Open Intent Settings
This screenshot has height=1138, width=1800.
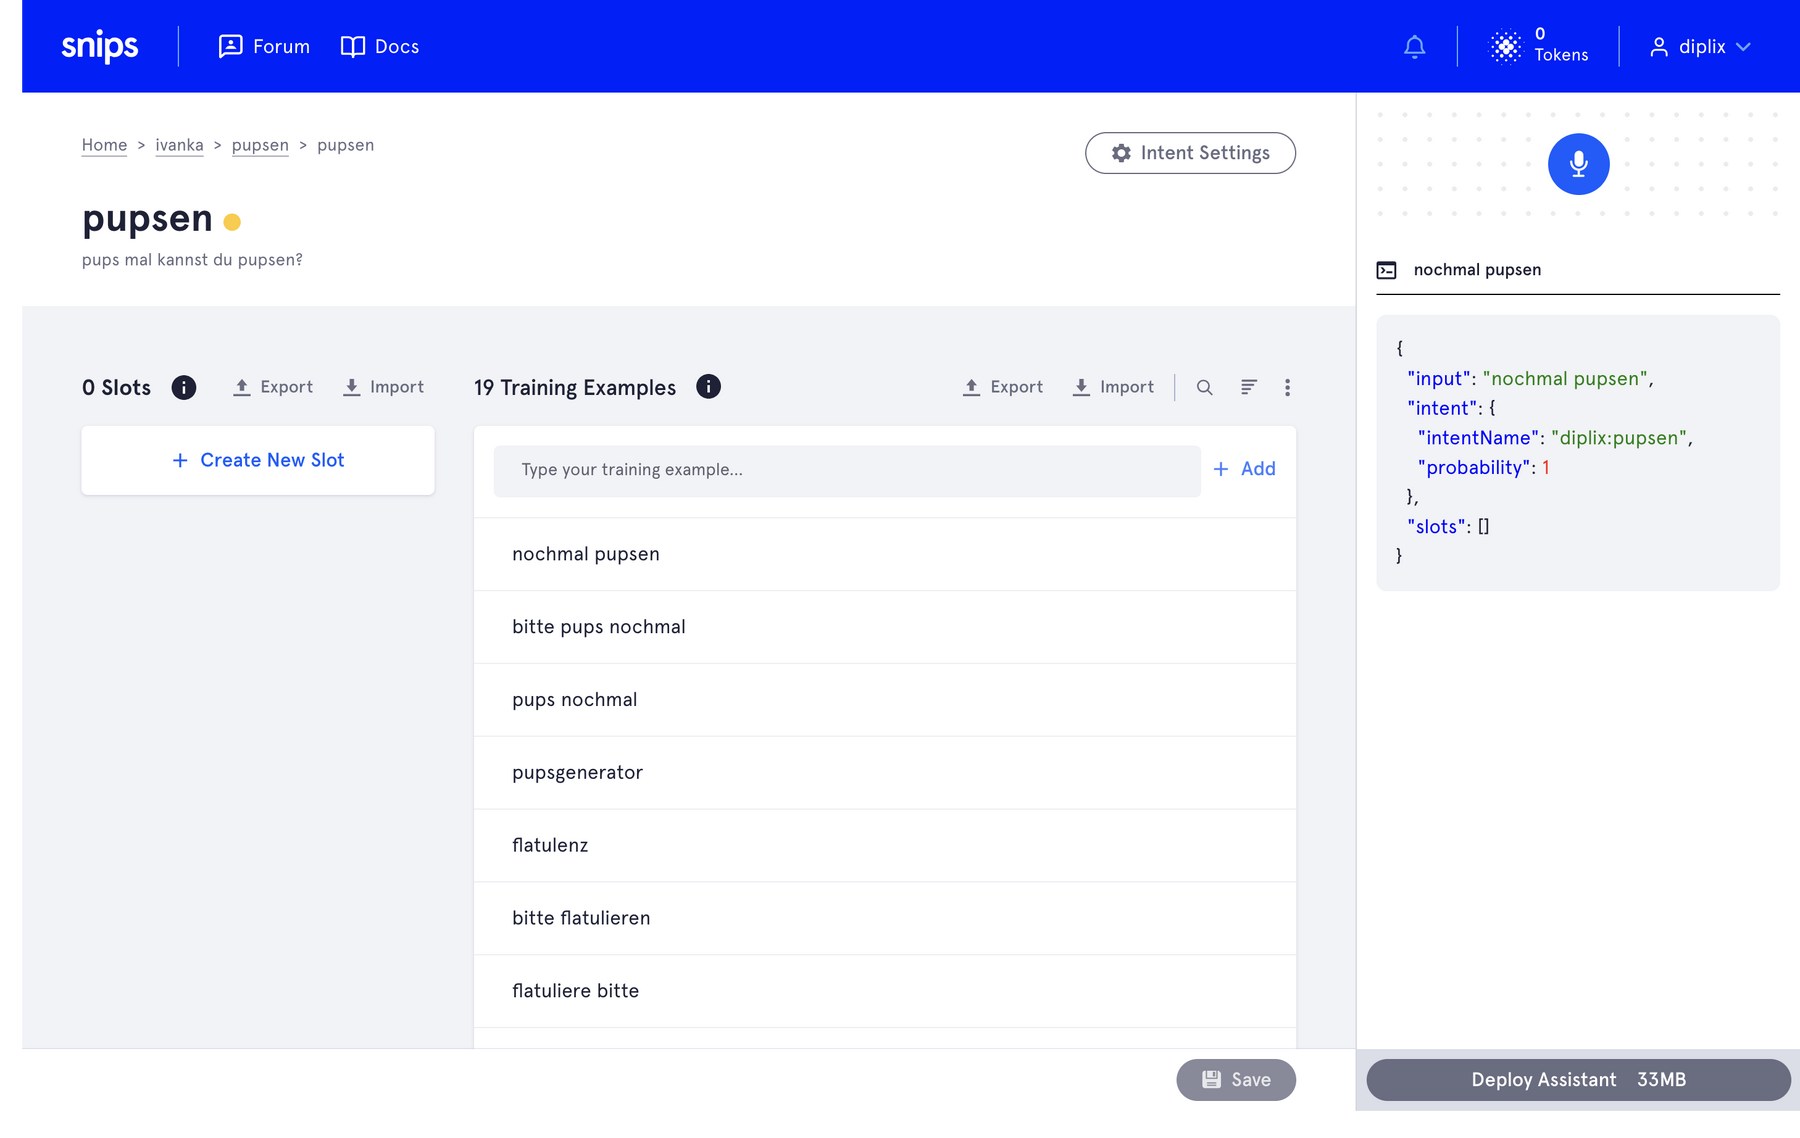tap(1190, 153)
